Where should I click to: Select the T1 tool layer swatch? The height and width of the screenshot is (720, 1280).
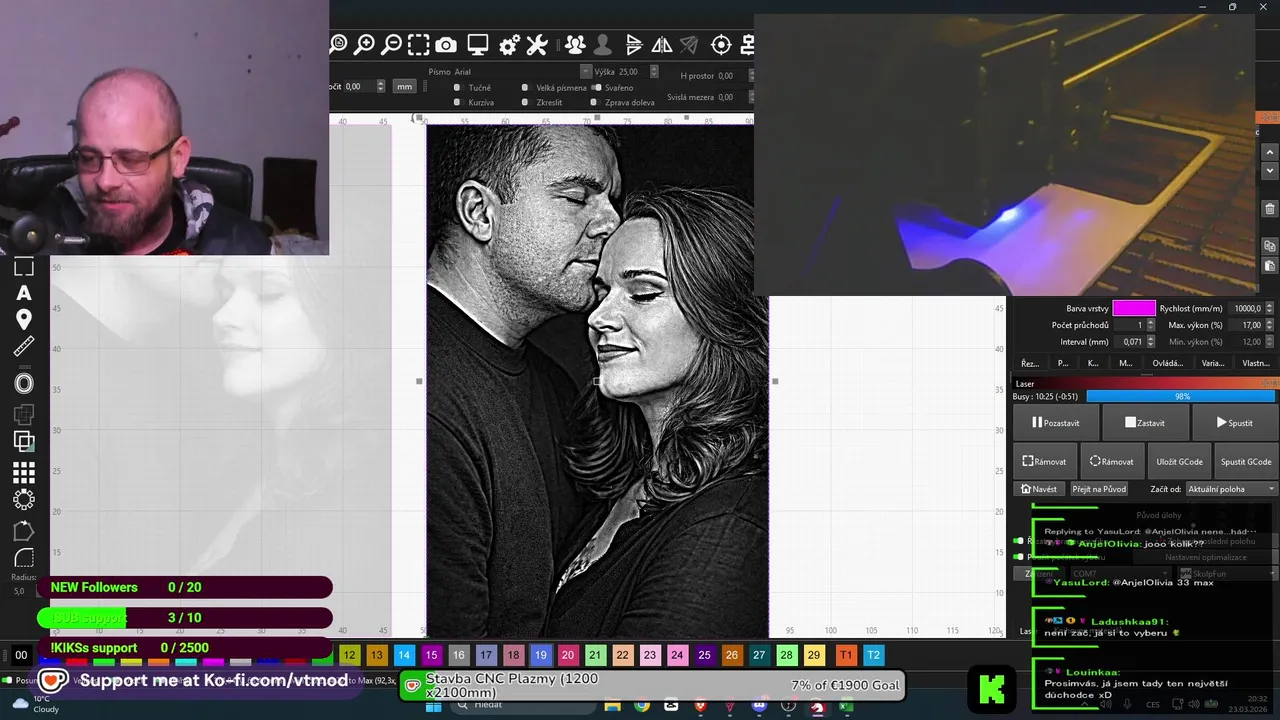[x=846, y=655]
